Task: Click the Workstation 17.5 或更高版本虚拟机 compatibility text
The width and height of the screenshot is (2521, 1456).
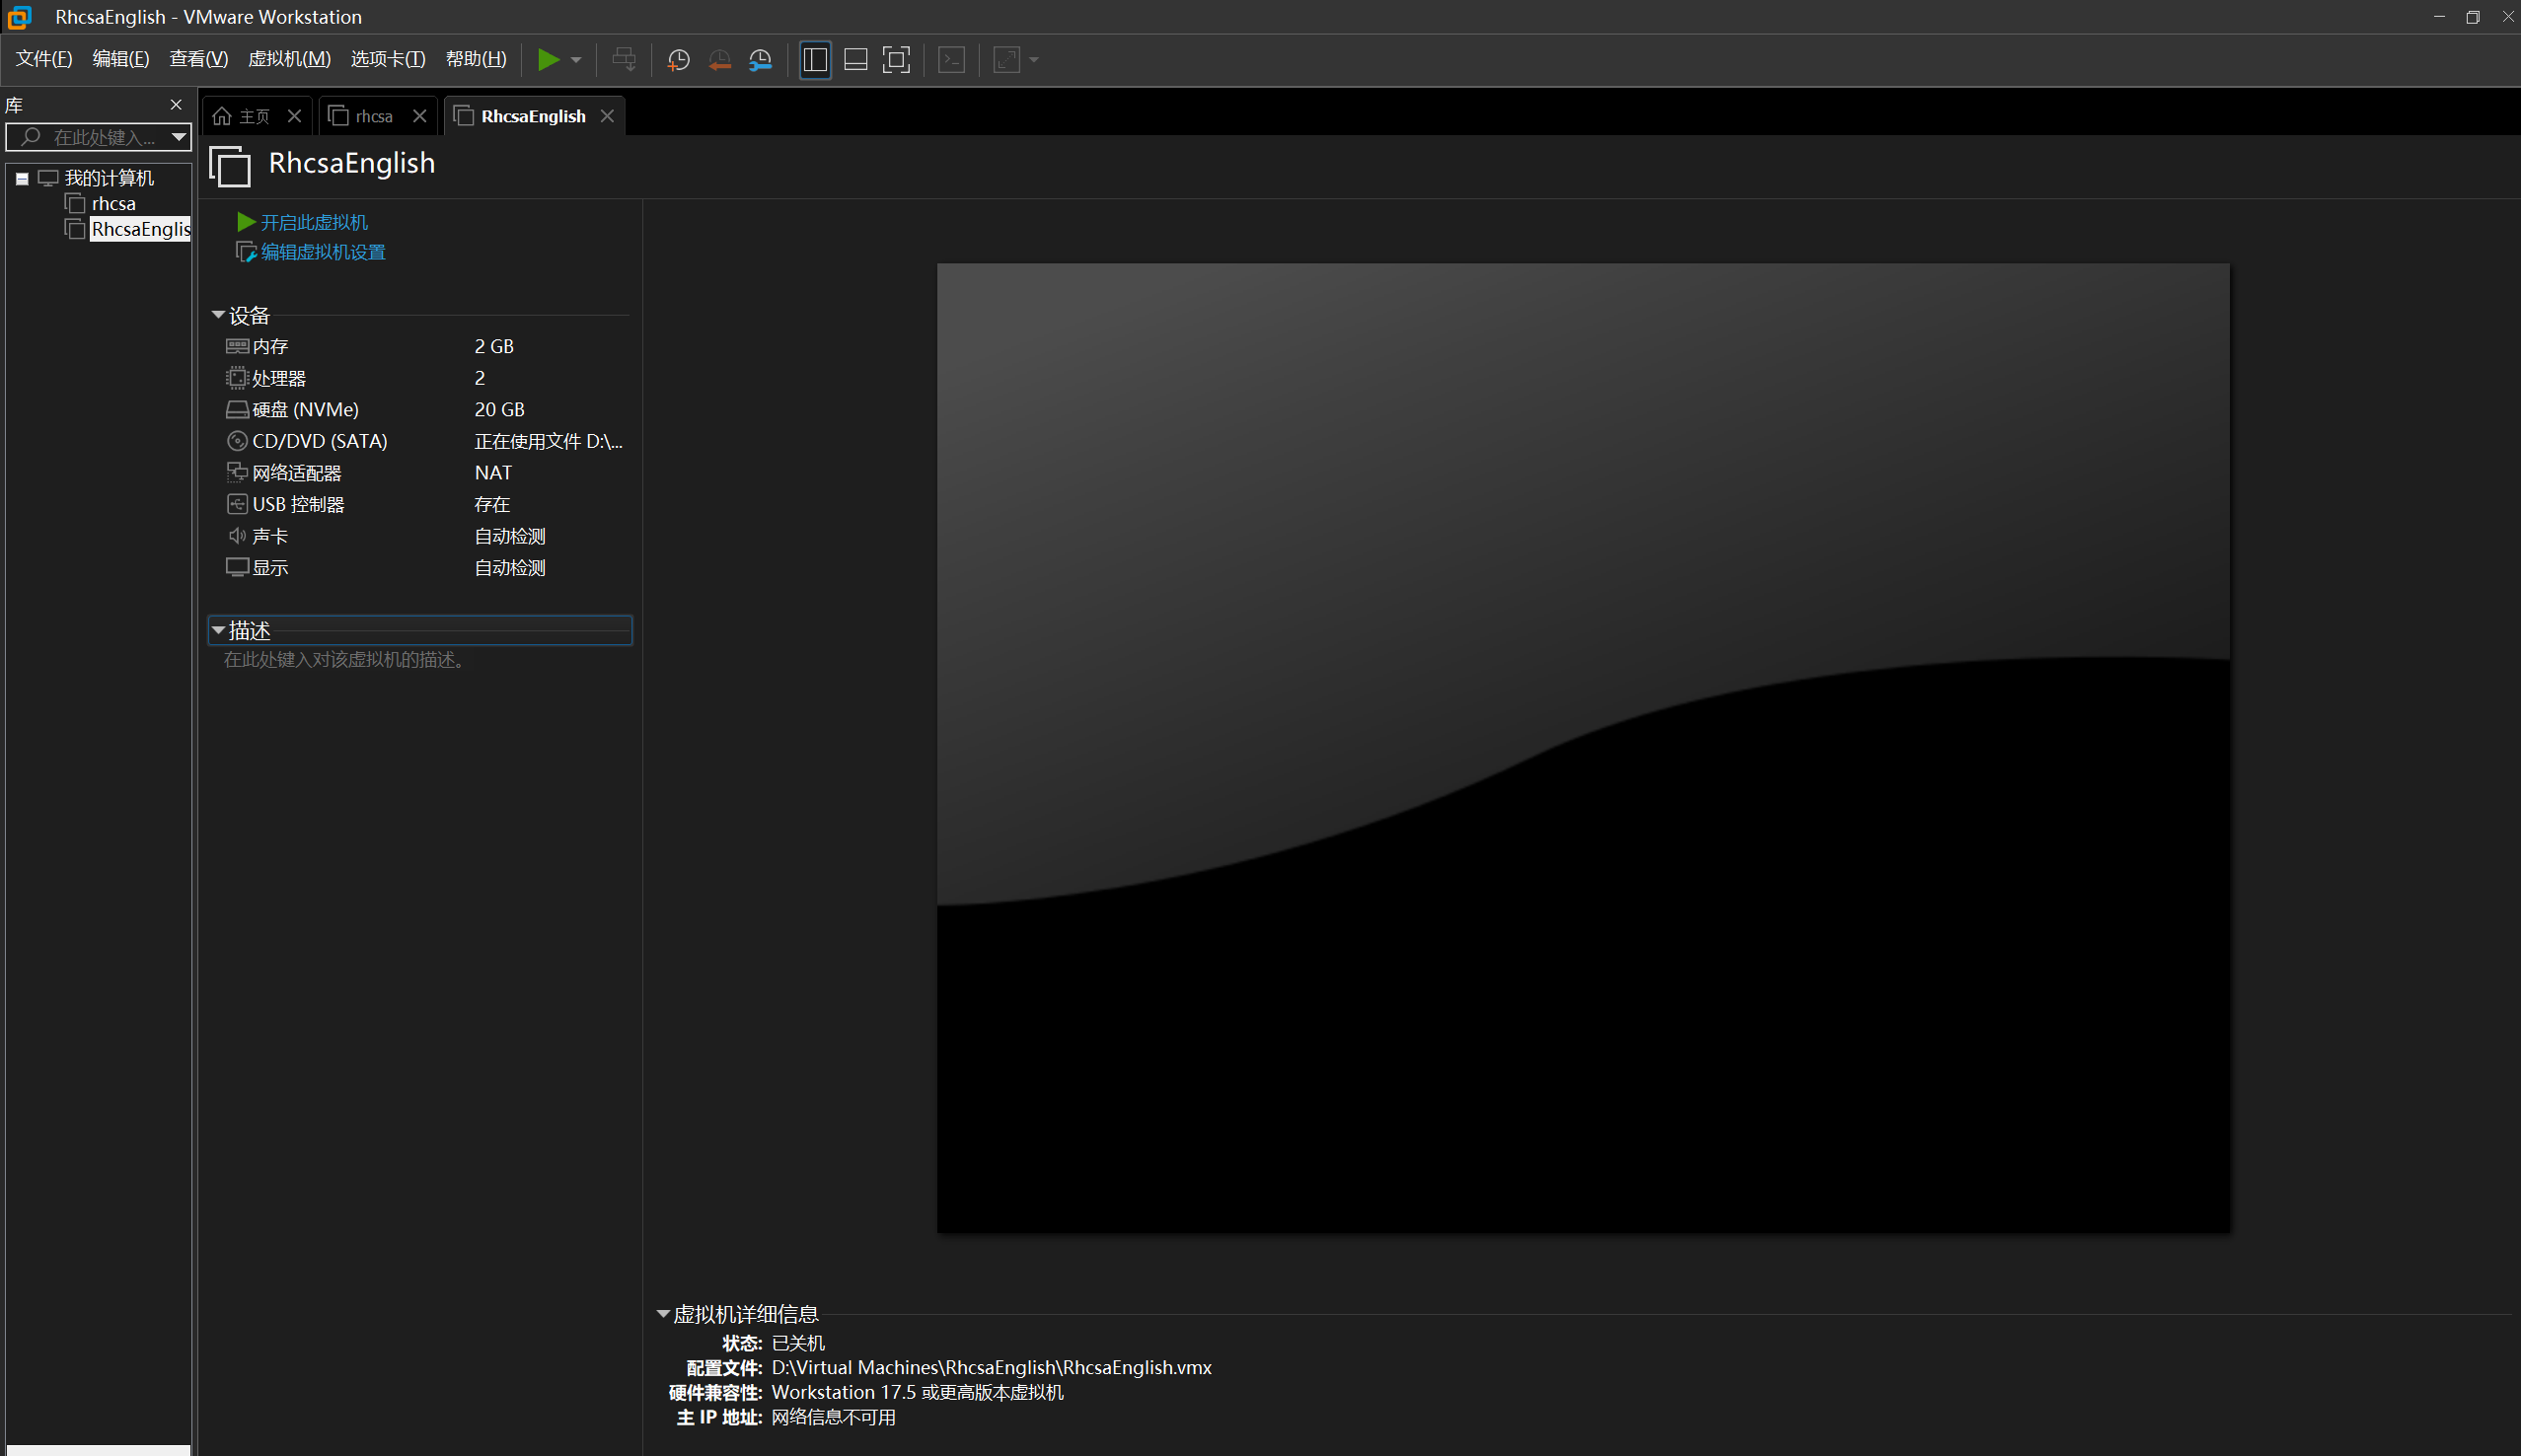Action: click(917, 1393)
